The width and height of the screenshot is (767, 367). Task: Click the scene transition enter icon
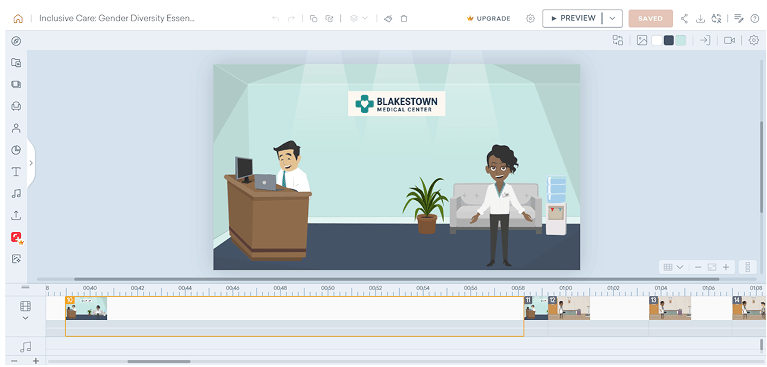(705, 41)
